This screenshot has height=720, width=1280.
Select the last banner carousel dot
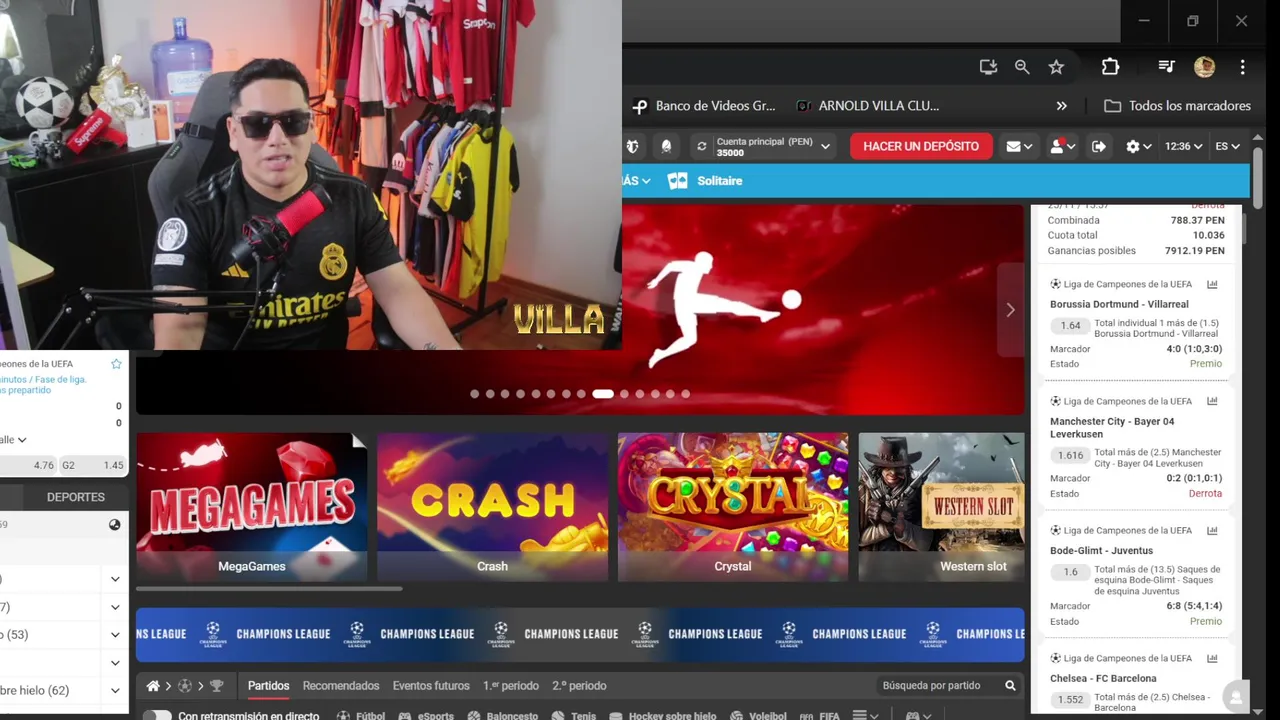point(685,394)
